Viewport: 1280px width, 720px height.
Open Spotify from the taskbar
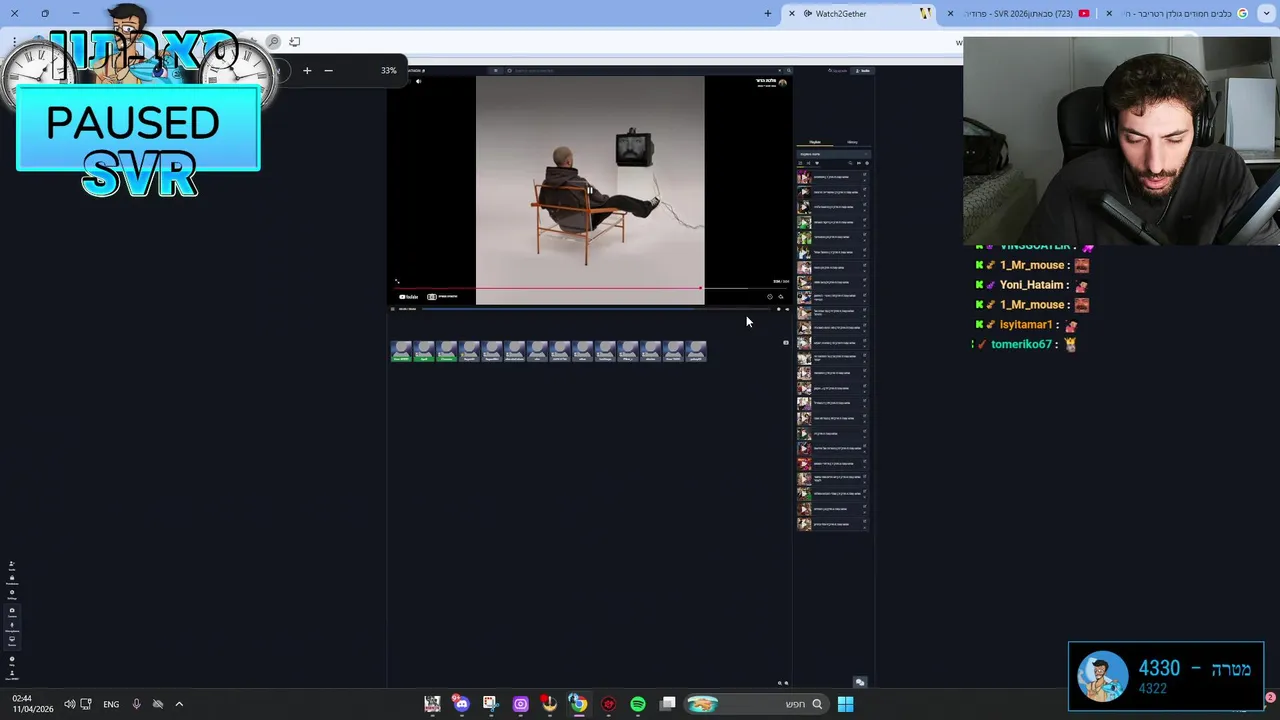[637, 704]
